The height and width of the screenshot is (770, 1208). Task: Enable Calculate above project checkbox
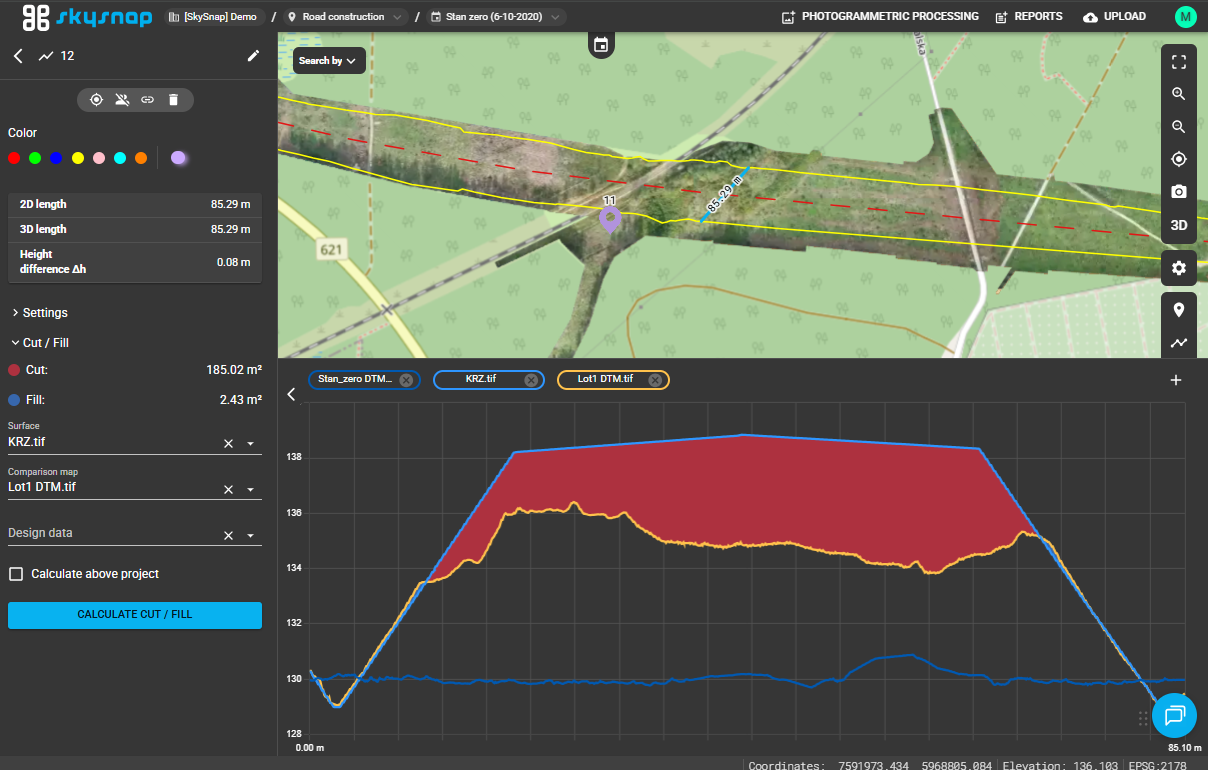(16, 574)
